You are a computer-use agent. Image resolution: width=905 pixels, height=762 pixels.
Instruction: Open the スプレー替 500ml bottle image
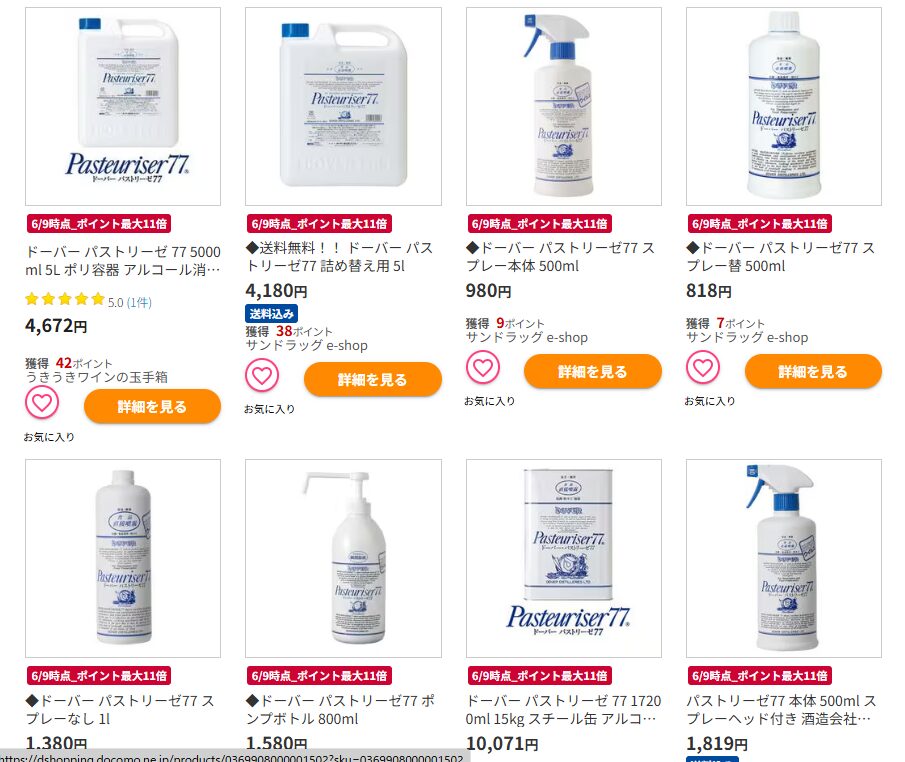click(x=784, y=106)
